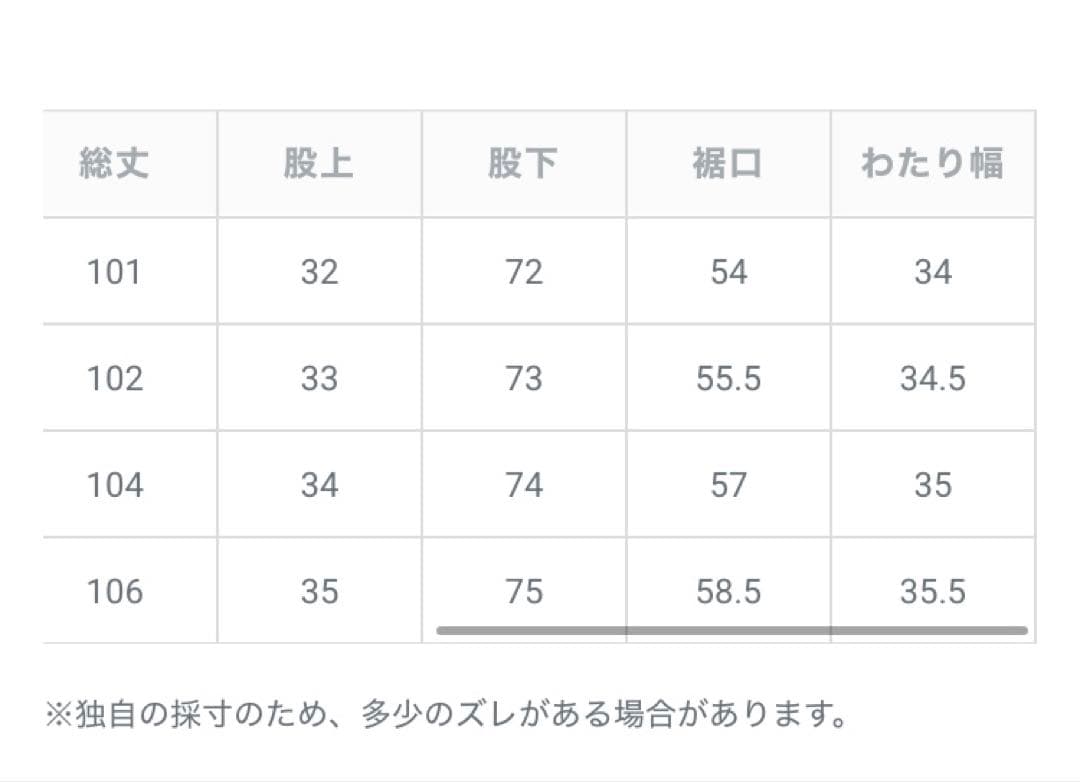Select the 総丈 value 106
Viewport: 1080px width, 782px height.
click(114, 591)
